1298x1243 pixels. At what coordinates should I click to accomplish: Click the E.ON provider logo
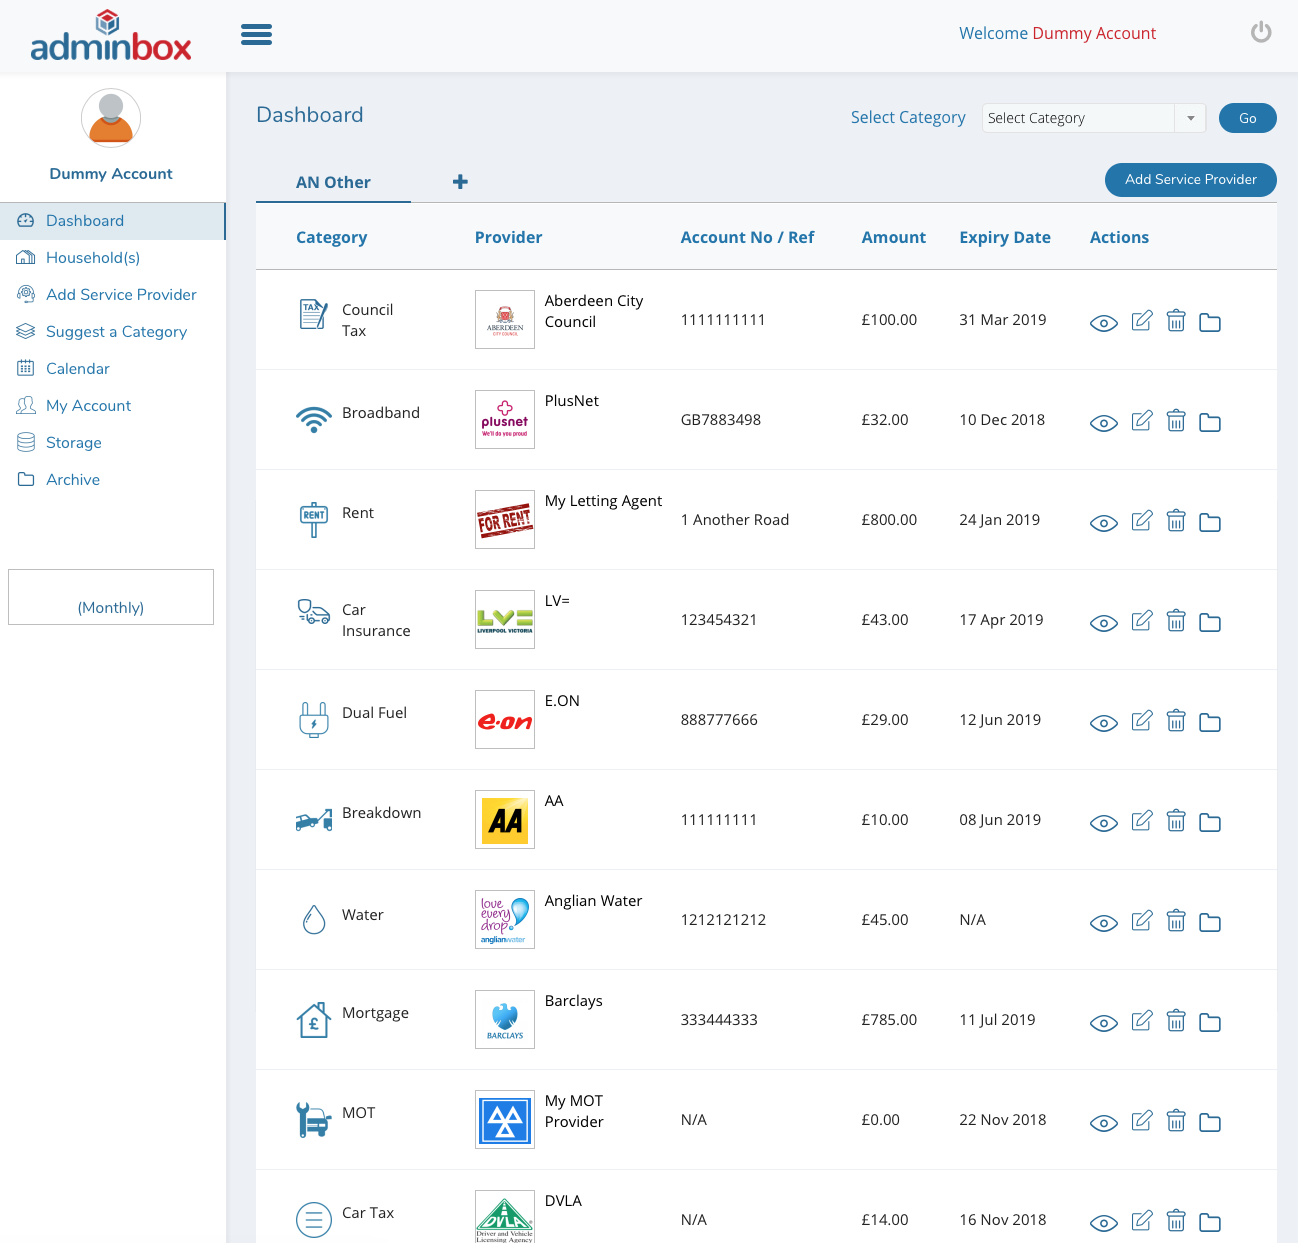coord(505,719)
